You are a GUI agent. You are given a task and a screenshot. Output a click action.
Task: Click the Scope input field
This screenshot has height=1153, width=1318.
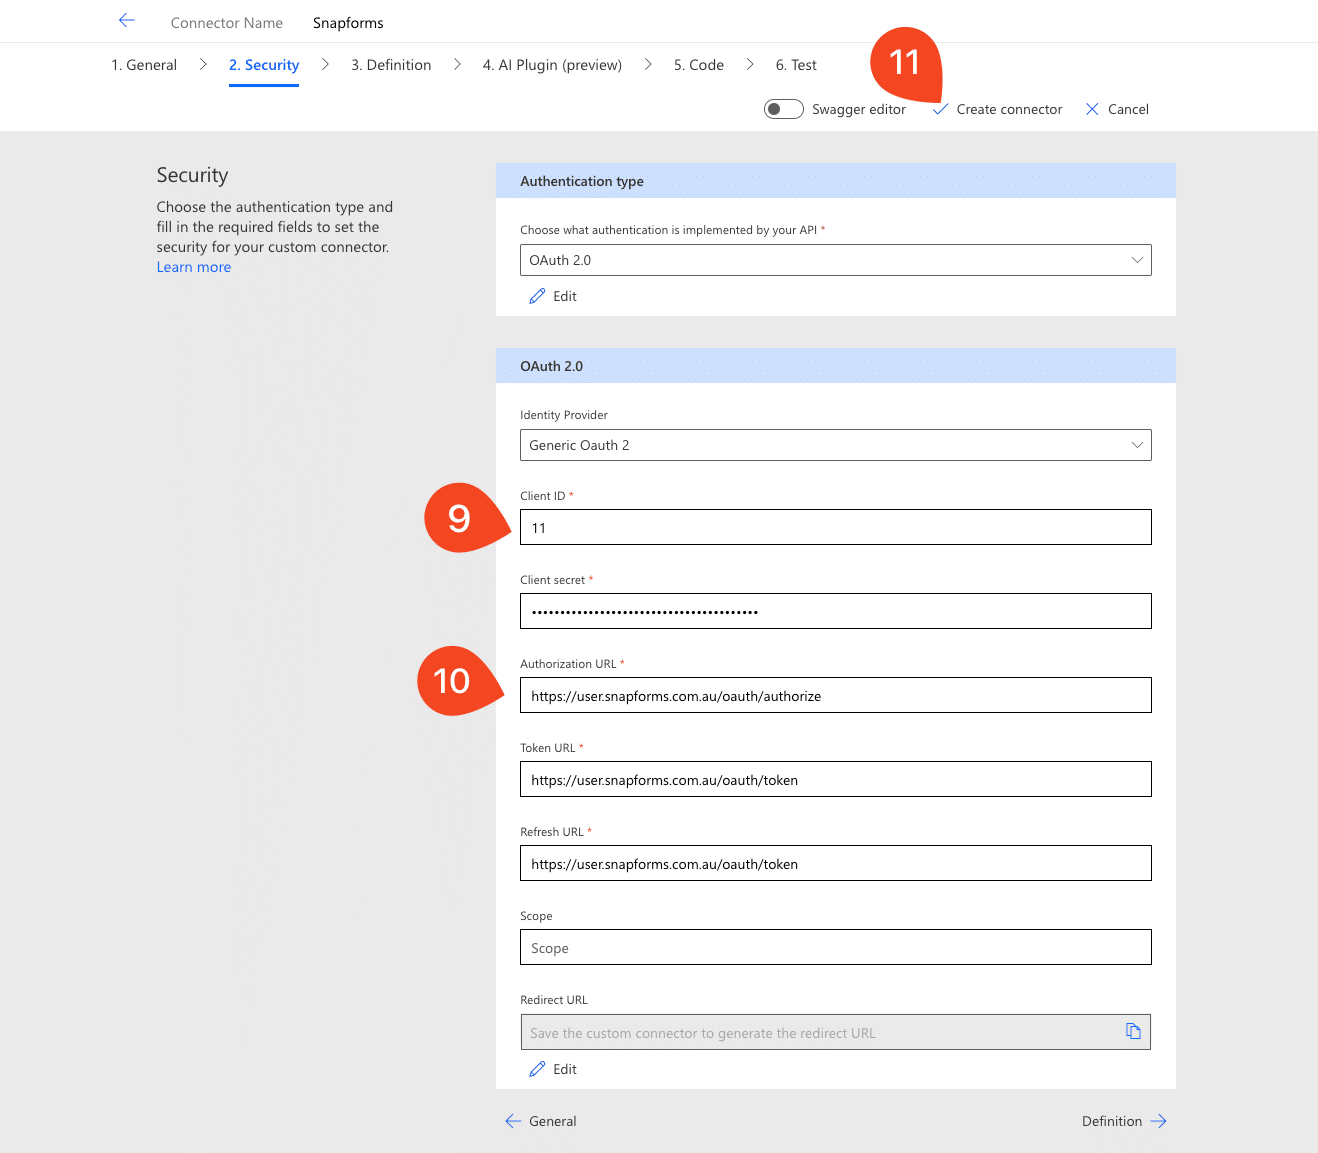(x=836, y=947)
